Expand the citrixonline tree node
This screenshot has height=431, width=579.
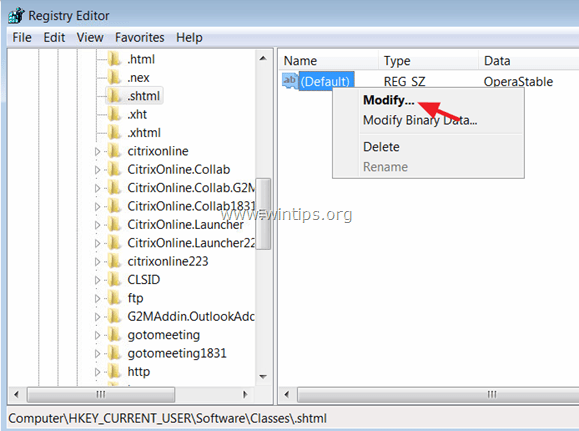click(x=97, y=151)
